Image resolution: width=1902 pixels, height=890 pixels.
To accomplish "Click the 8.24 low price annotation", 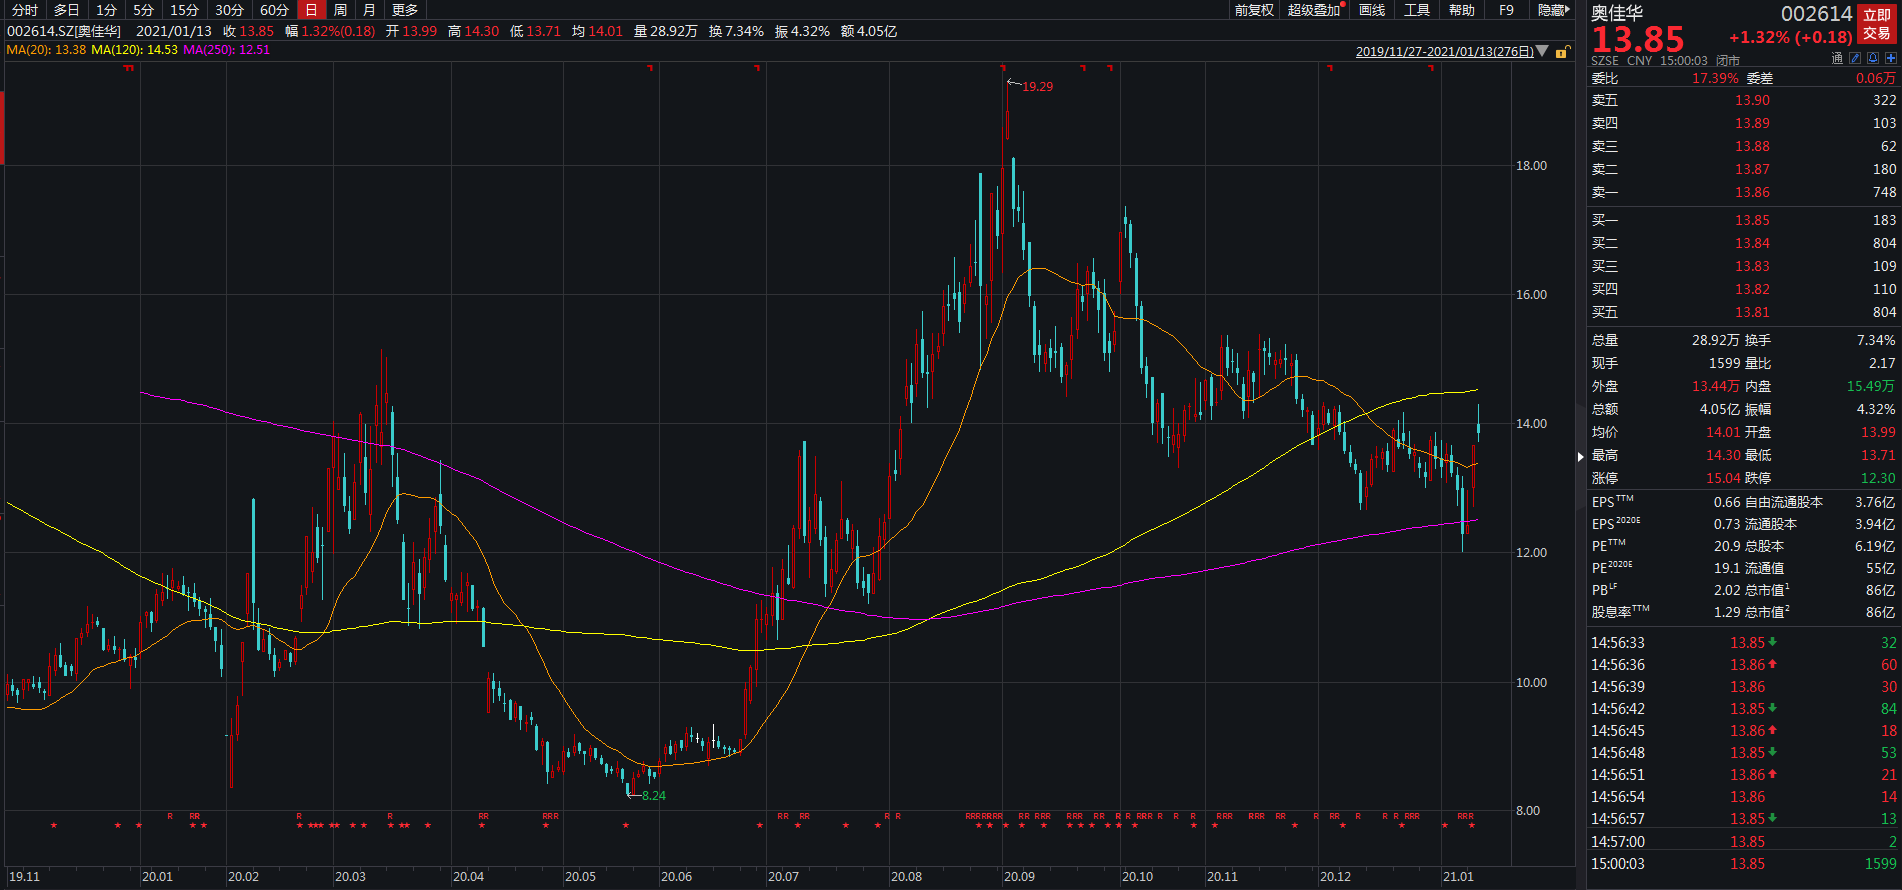I will coord(653,796).
